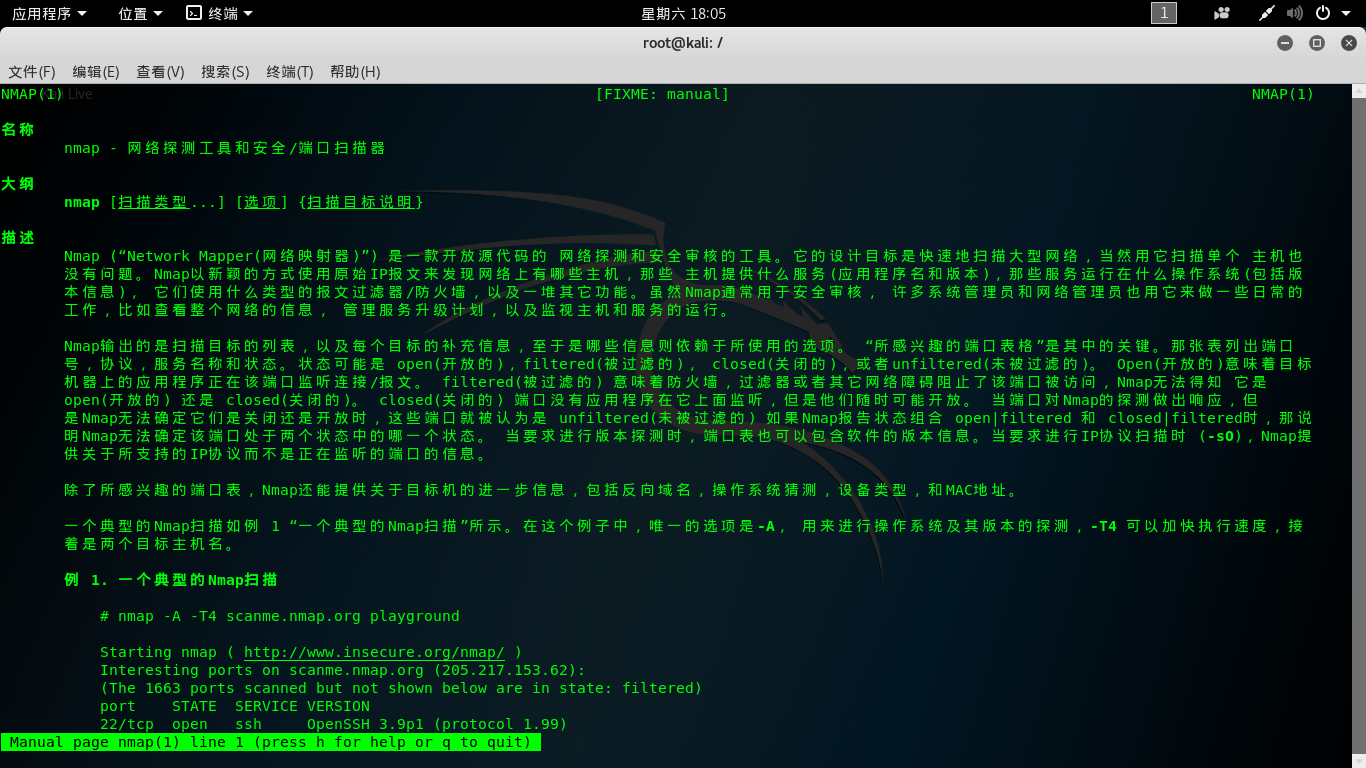The width and height of the screenshot is (1366, 768).
Task: Click the volume speaker icon
Action: (1295, 13)
